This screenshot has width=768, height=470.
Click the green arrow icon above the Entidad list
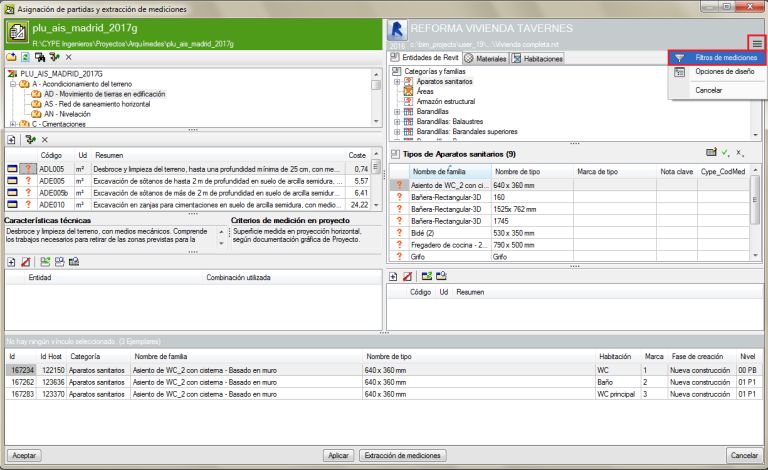pos(45,262)
